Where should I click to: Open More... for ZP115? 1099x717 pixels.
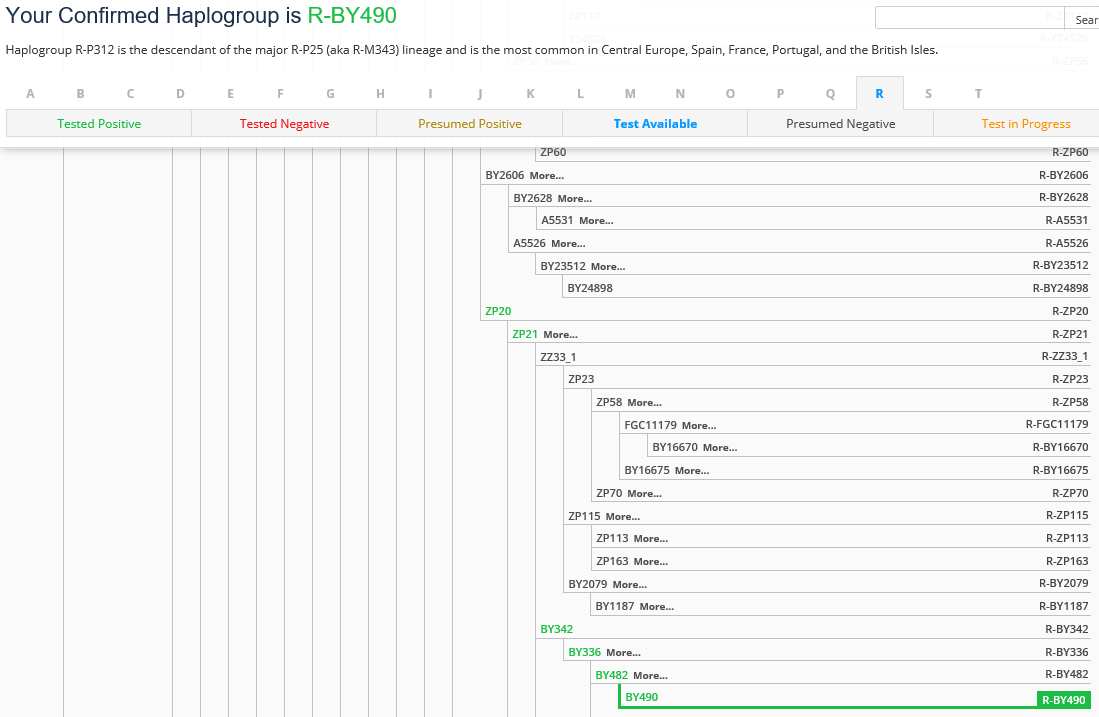point(622,517)
